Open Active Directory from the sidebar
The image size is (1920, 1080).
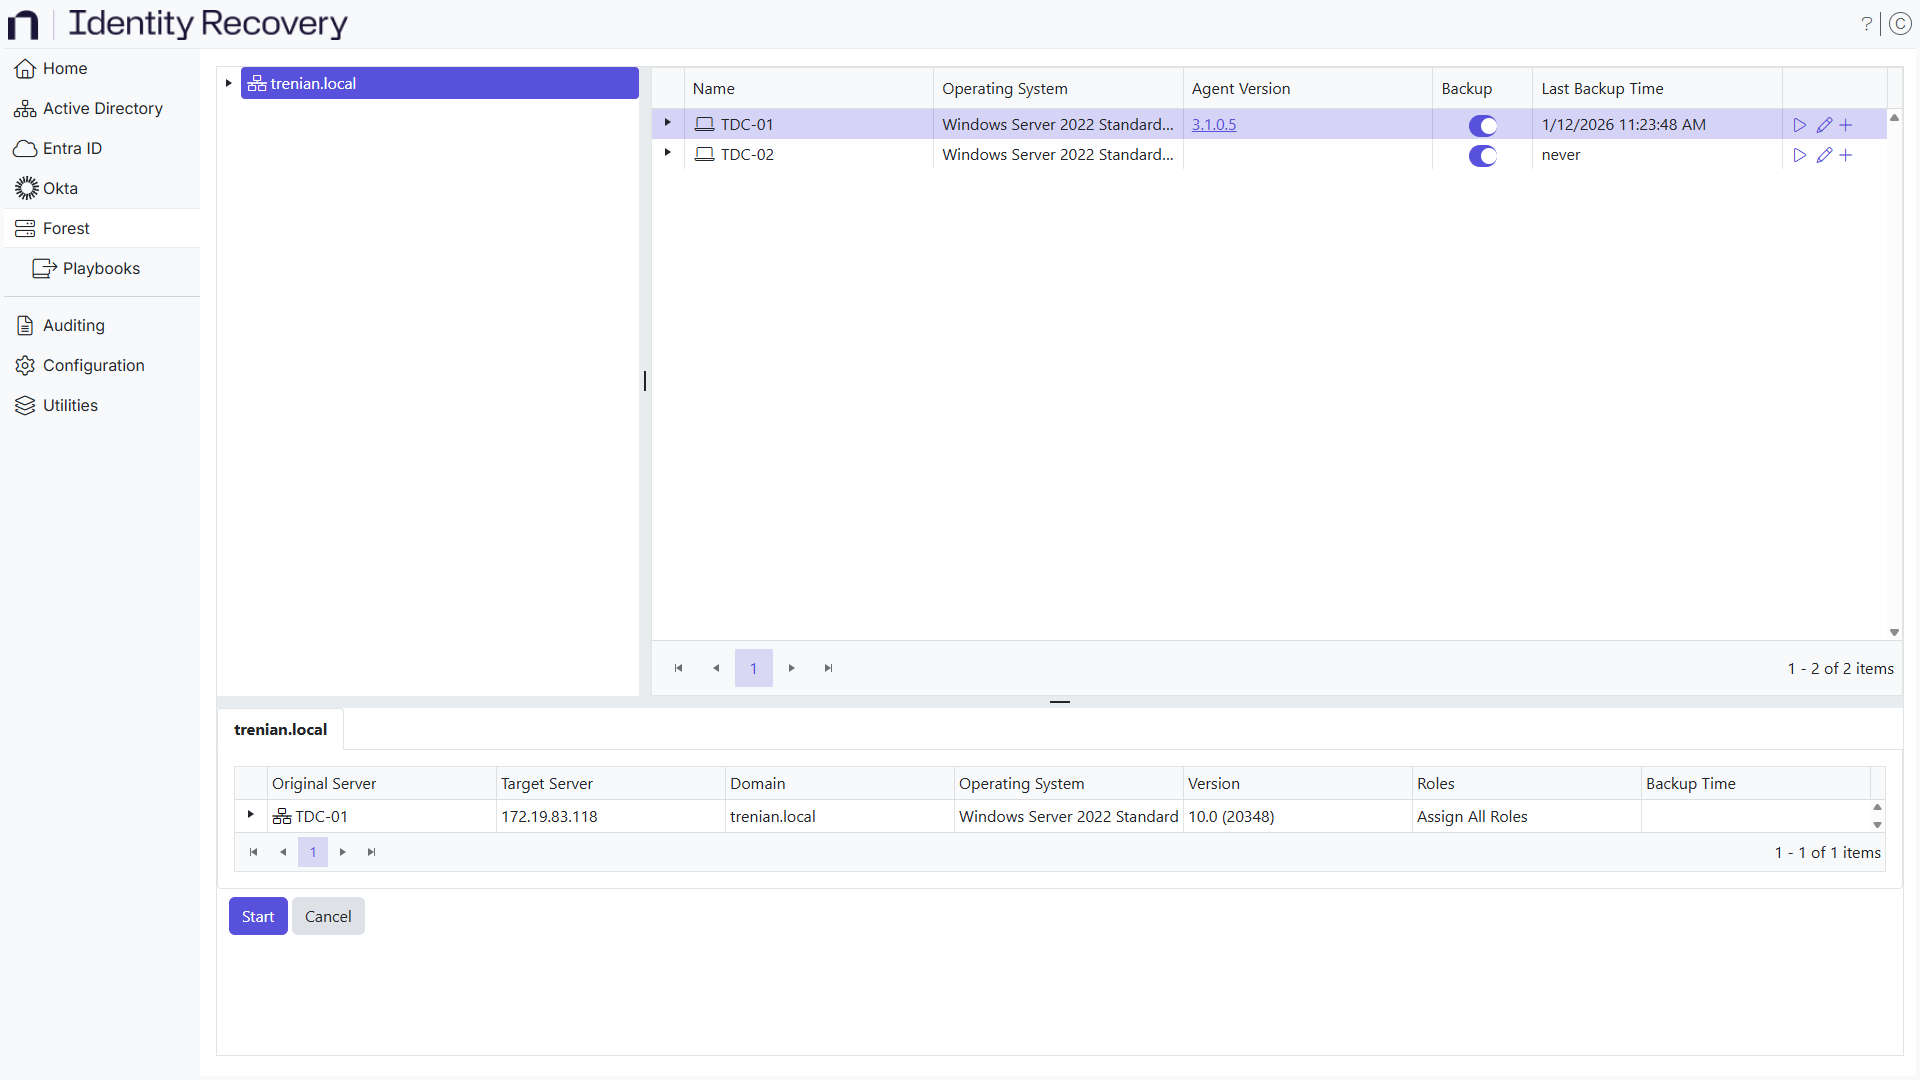[102, 108]
